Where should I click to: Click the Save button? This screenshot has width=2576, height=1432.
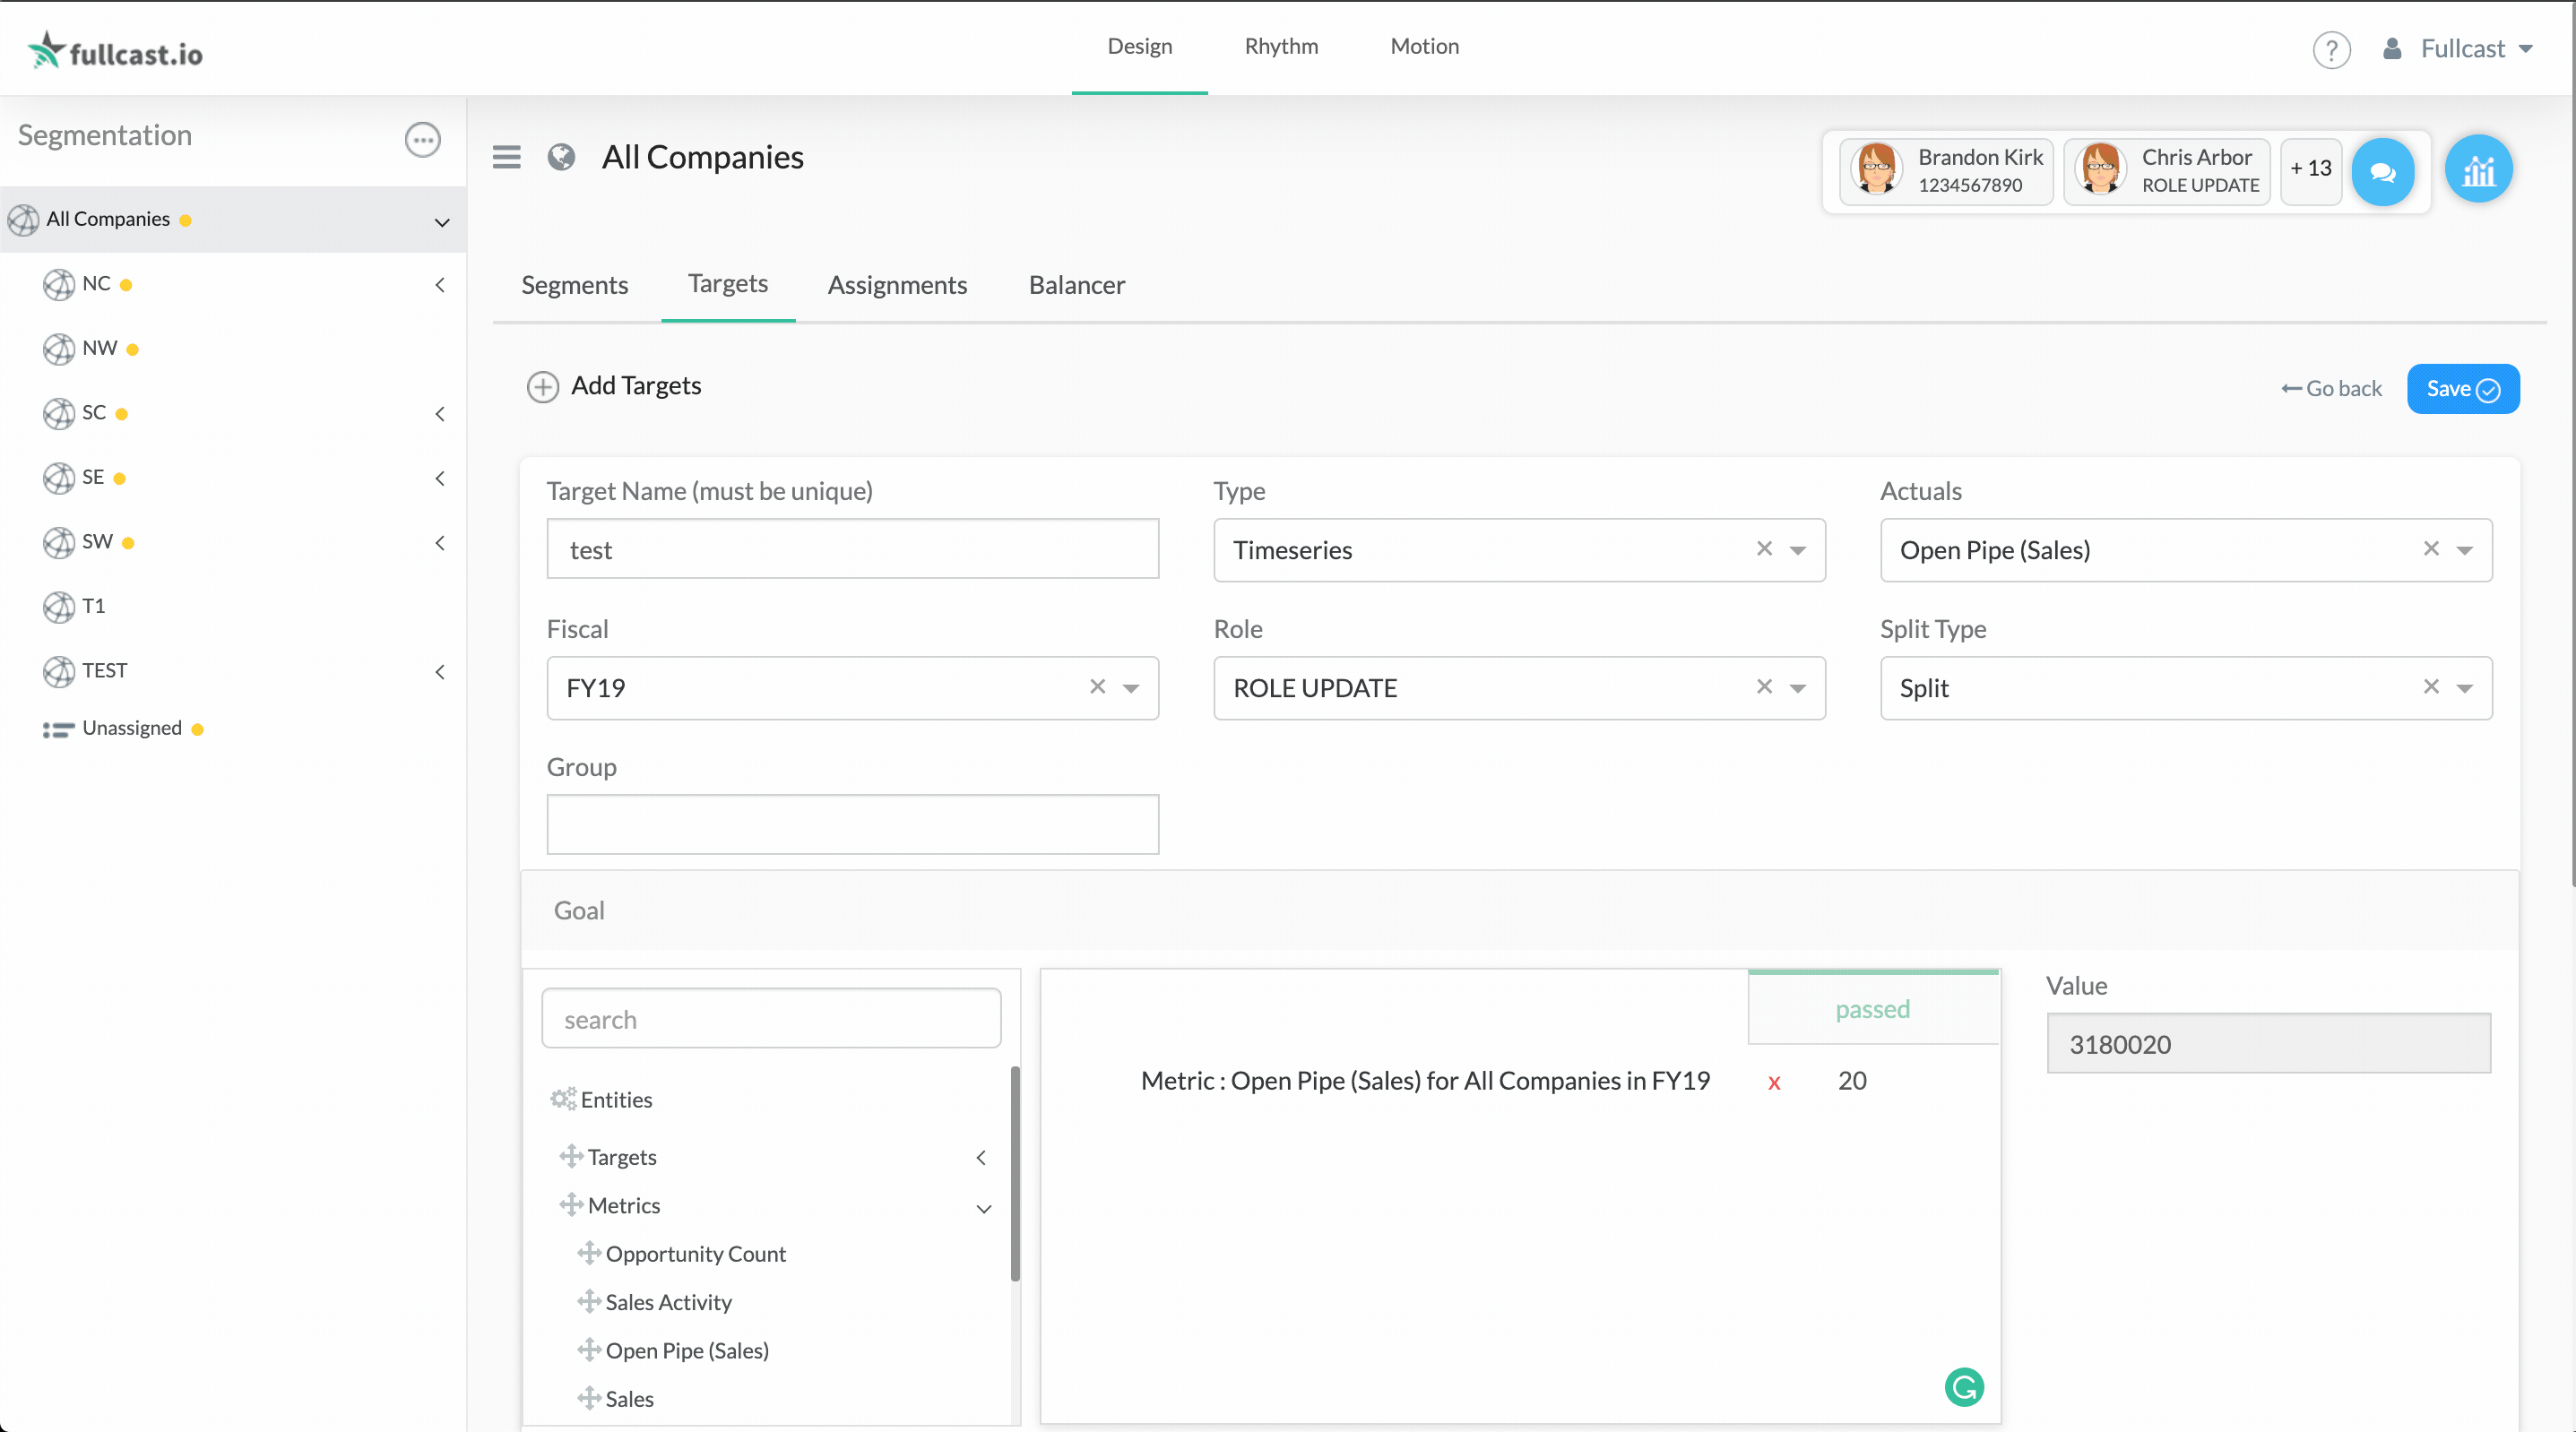pyautogui.click(x=2462, y=388)
